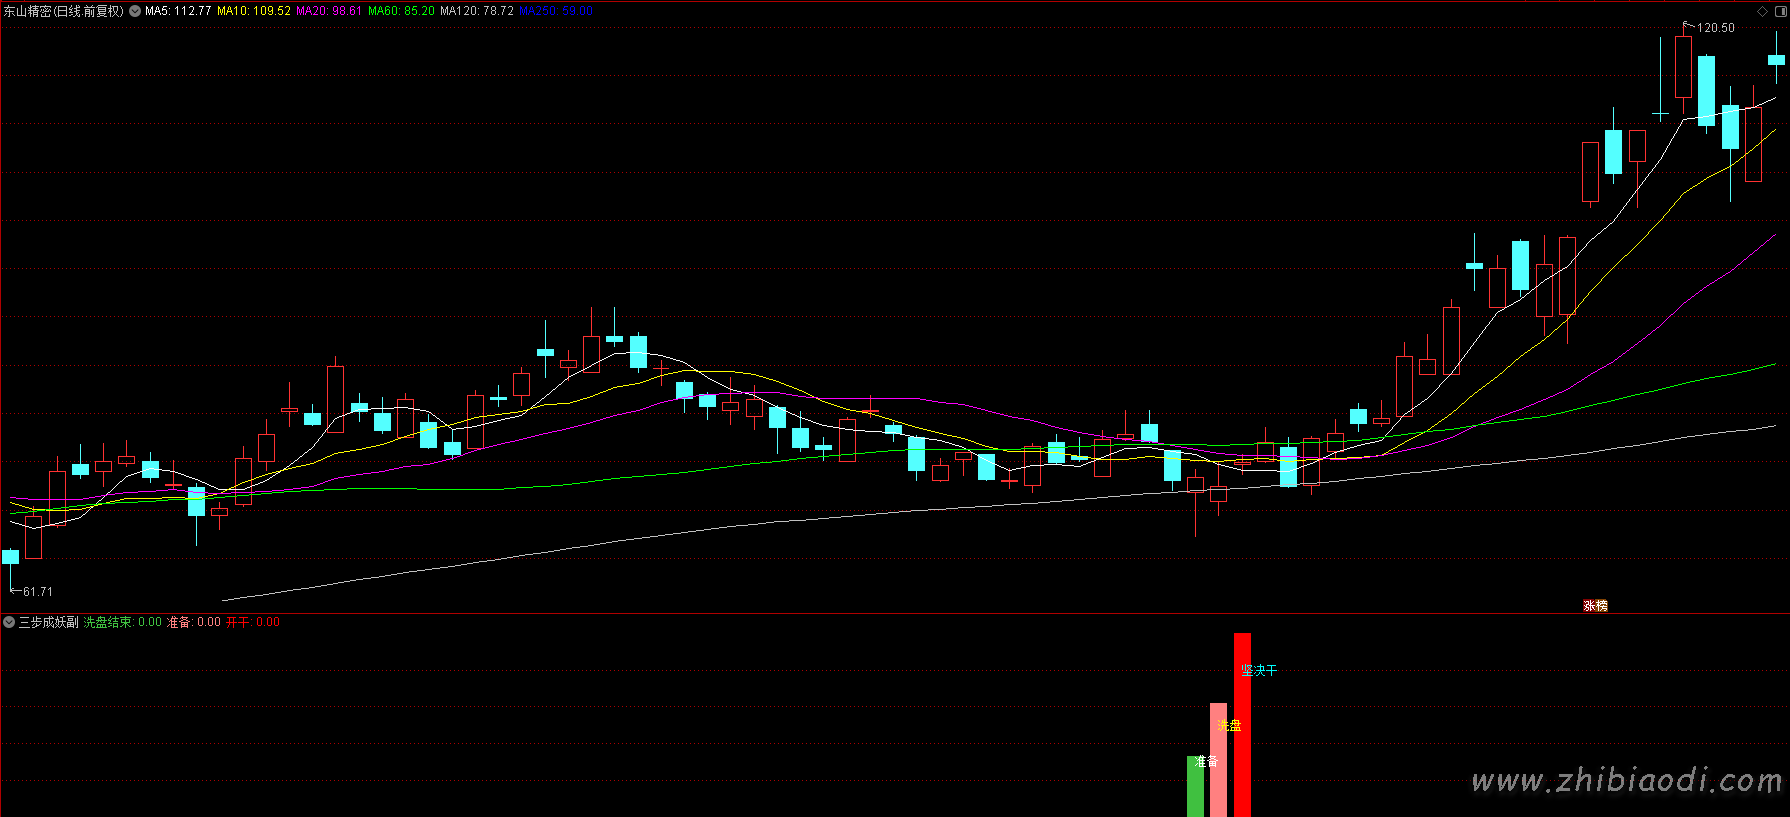
Task: Click the 三步成妖副 indicator name
Action: click(48, 622)
